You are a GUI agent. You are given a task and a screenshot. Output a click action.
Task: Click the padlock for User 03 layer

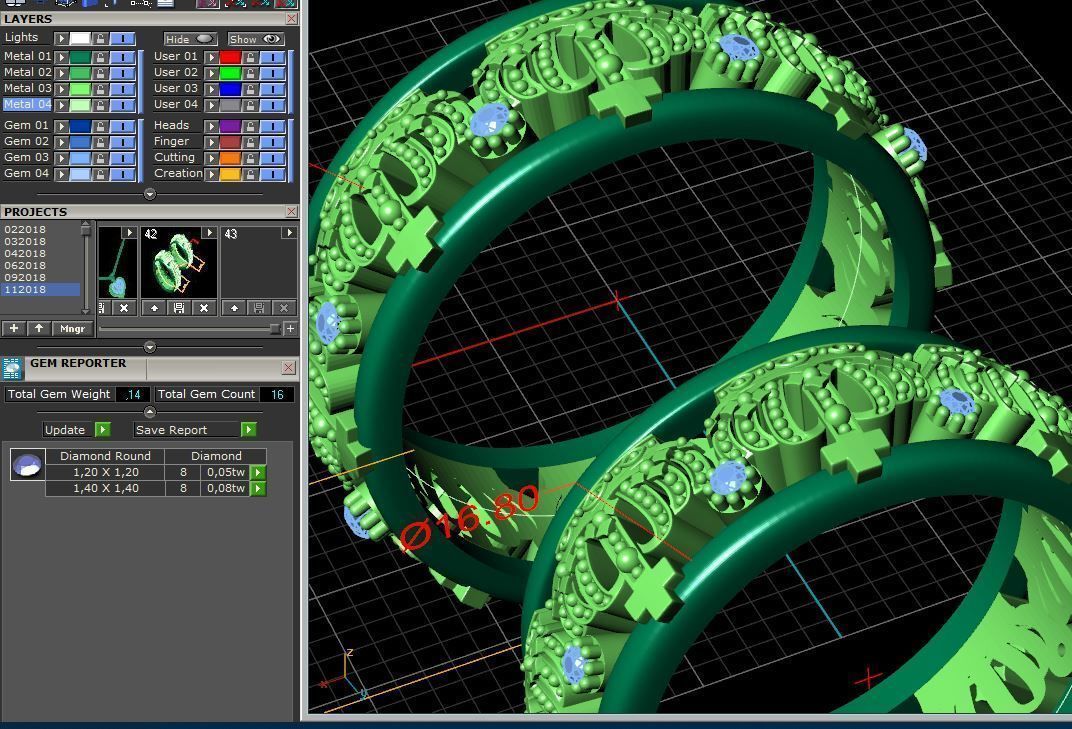point(250,89)
